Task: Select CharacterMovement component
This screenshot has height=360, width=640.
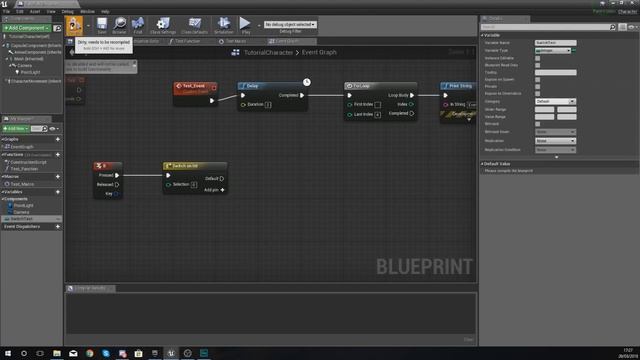Action: pyautogui.click(x=35, y=81)
